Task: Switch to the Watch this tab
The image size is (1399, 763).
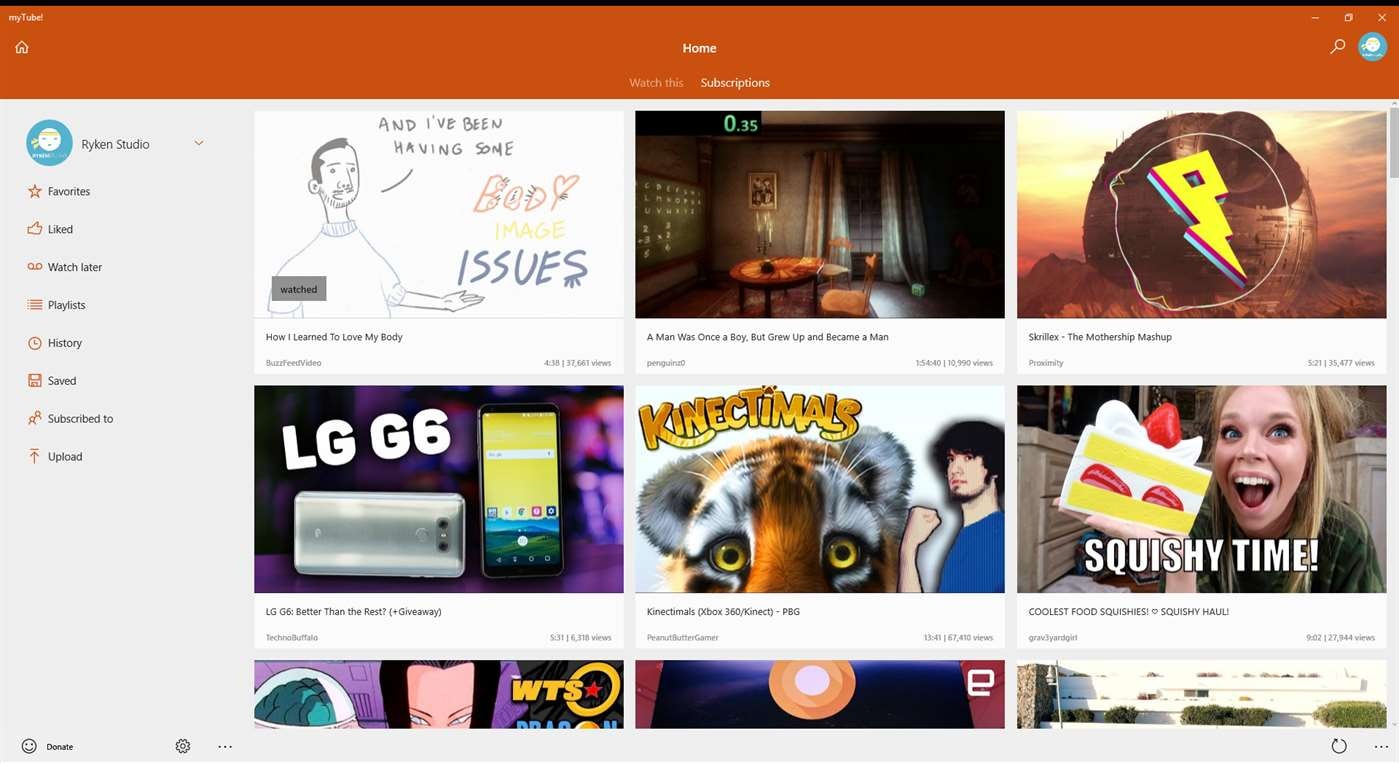Action: (655, 82)
